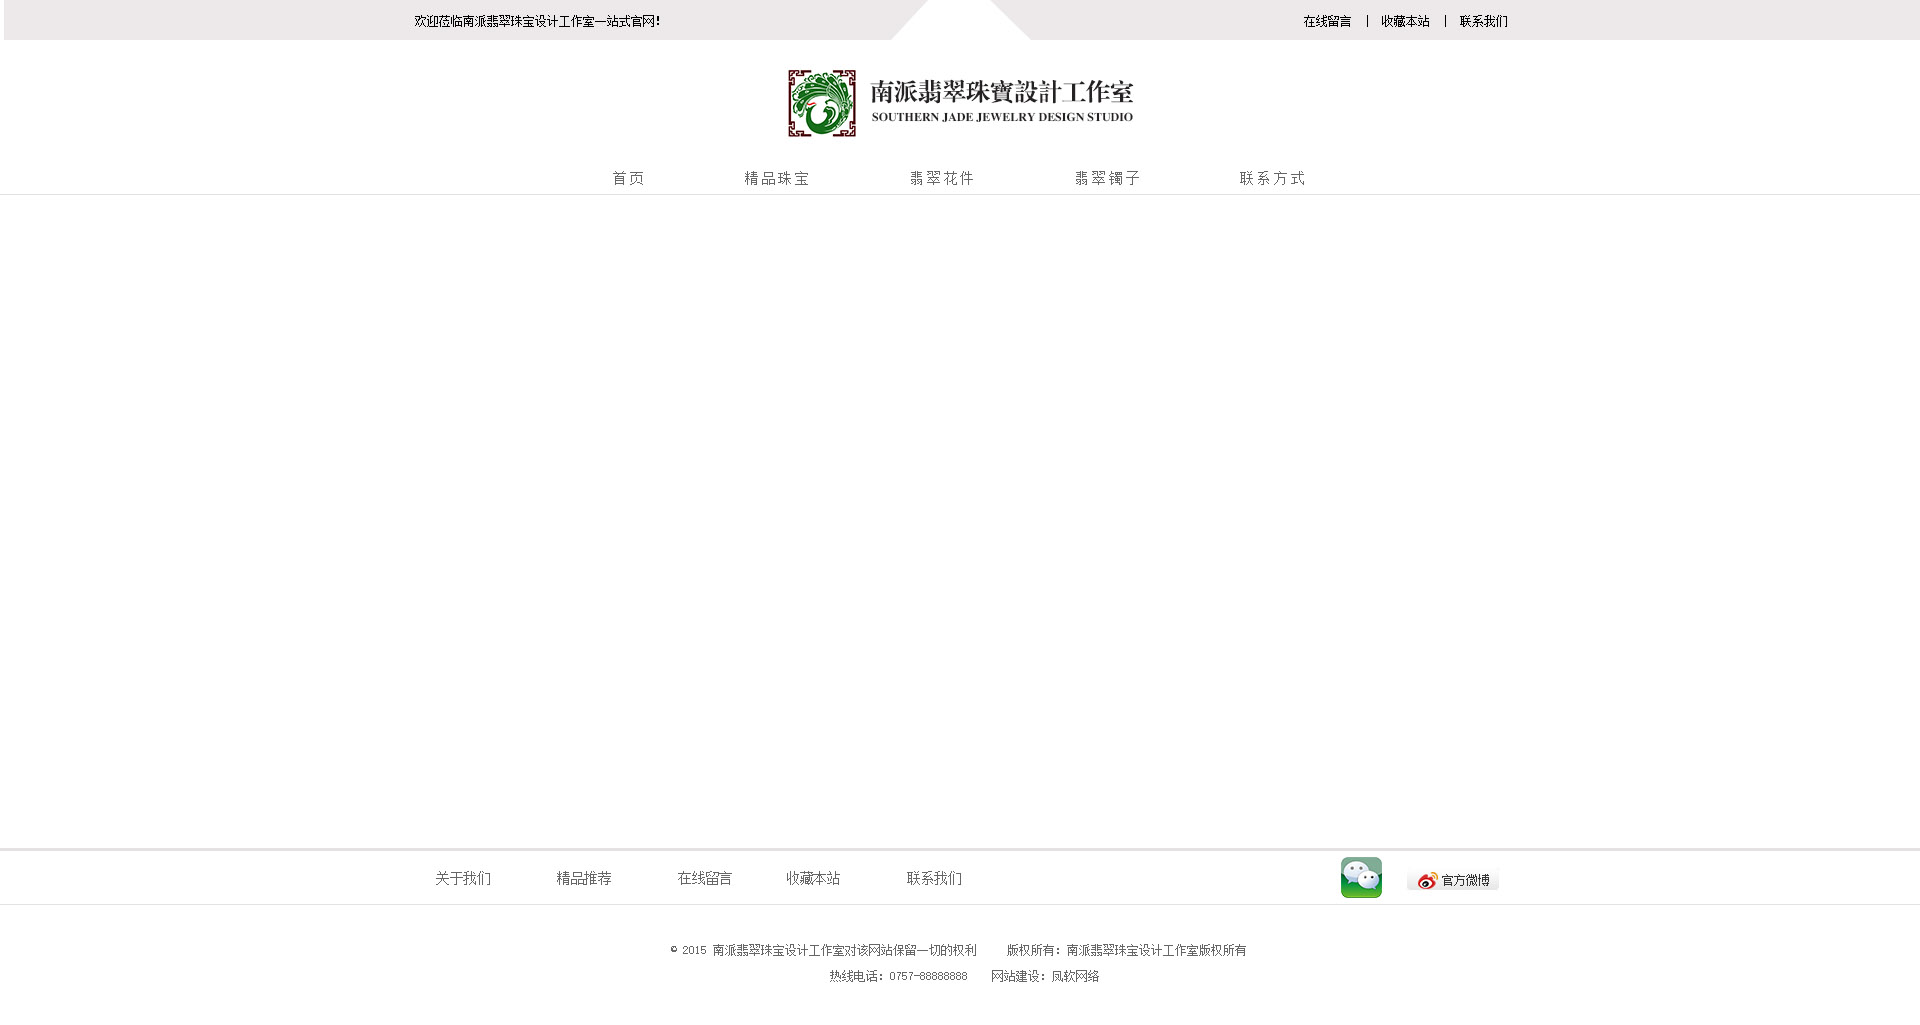
Task: Open the 精品珠宝 navigation menu item
Action: click(777, 178)
